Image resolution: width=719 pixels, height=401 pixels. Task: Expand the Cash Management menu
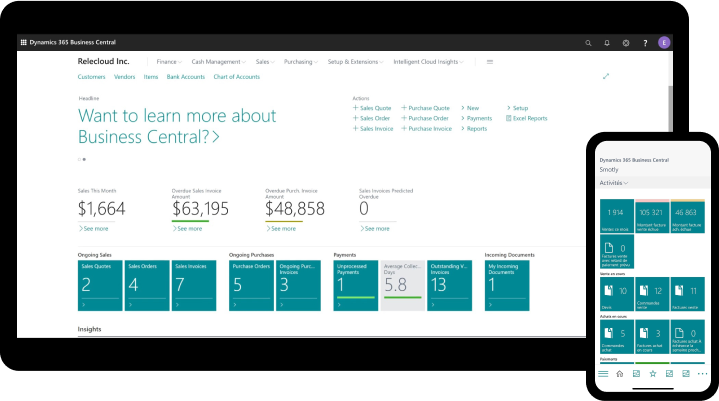[218, 61]
